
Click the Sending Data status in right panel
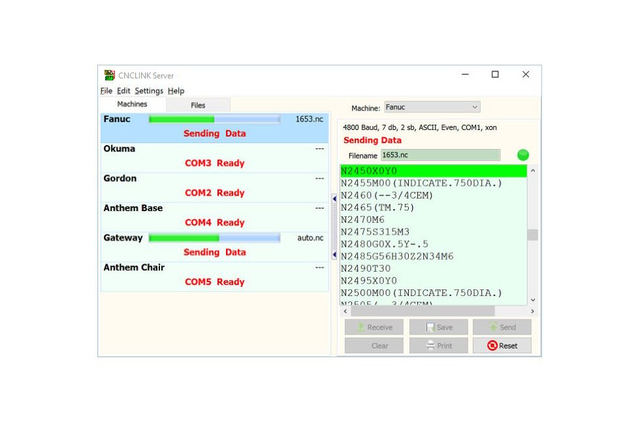click(x=372, y=140)
